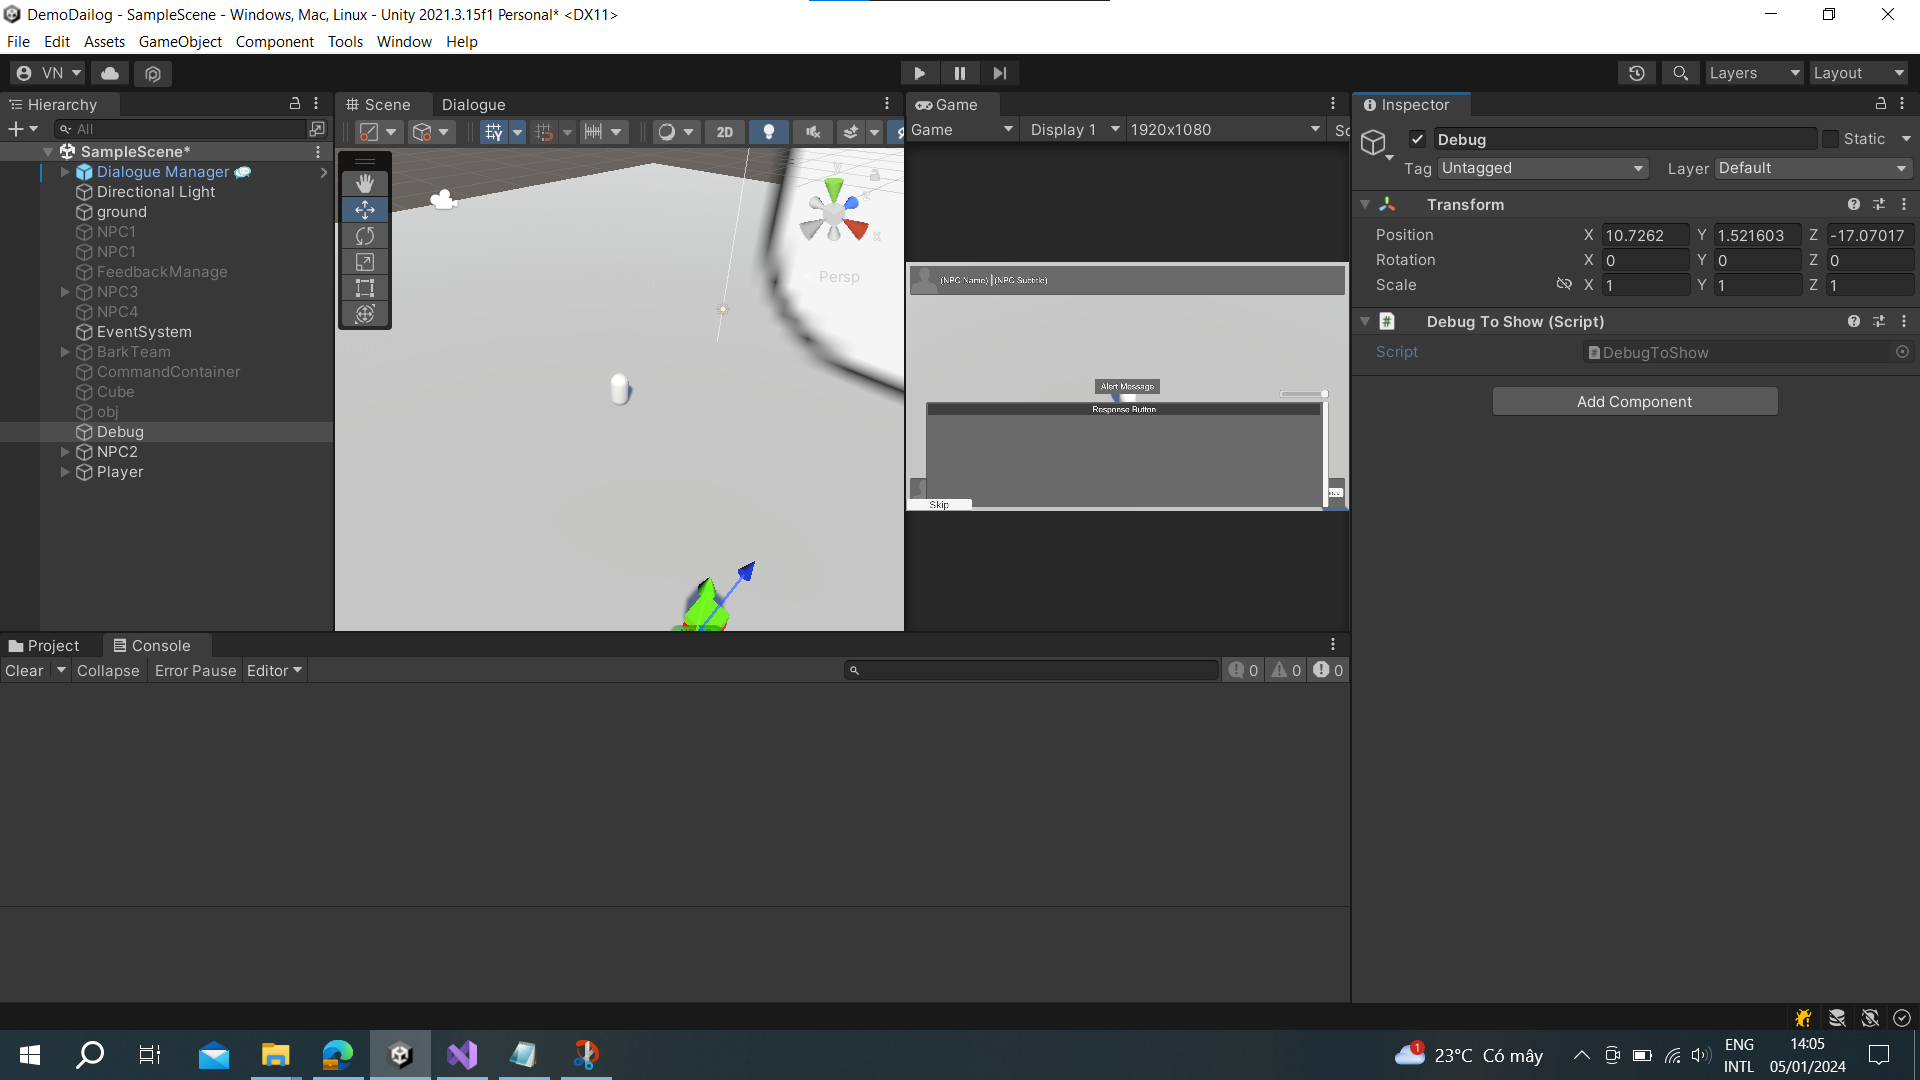
Task: Open the Layer Default dropdown
Action: (x=1813, y=168)
